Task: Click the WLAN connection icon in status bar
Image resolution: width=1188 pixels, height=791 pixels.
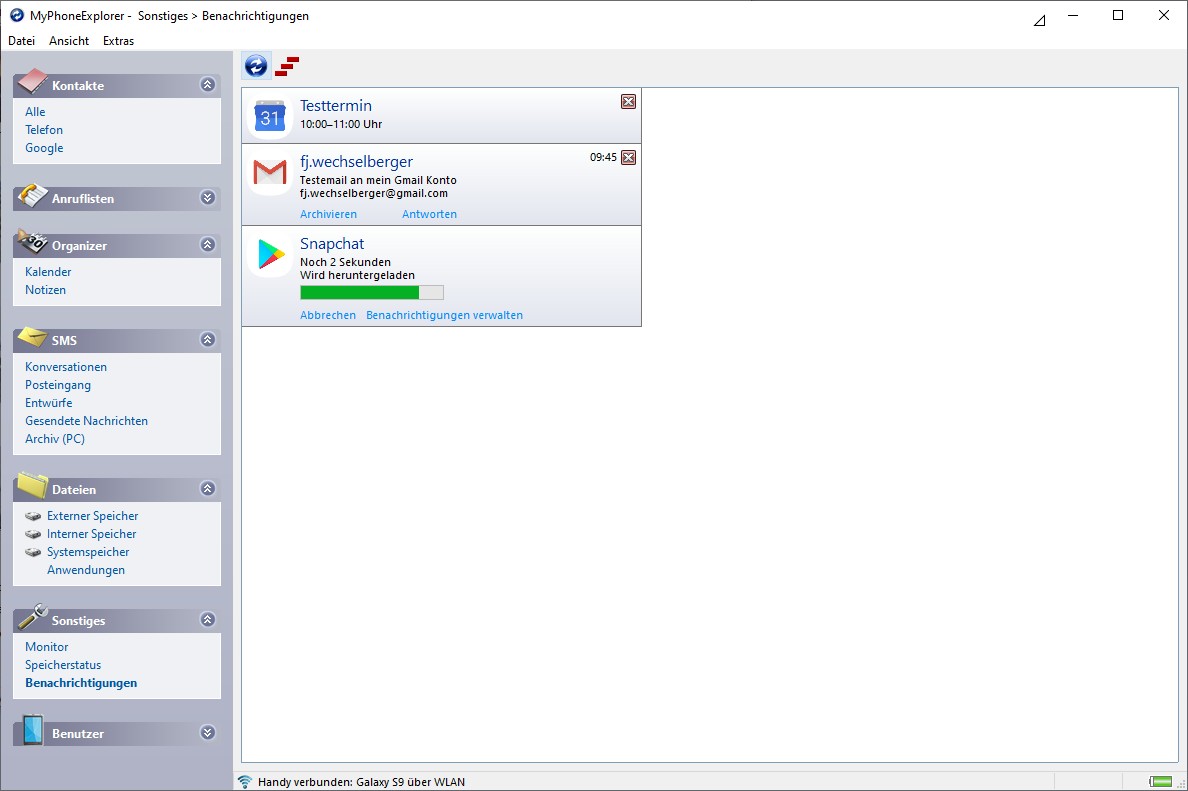Action: (x=245, y=782)
